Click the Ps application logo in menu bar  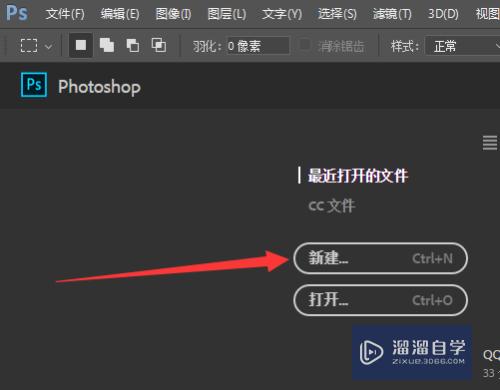coord(17,13)
